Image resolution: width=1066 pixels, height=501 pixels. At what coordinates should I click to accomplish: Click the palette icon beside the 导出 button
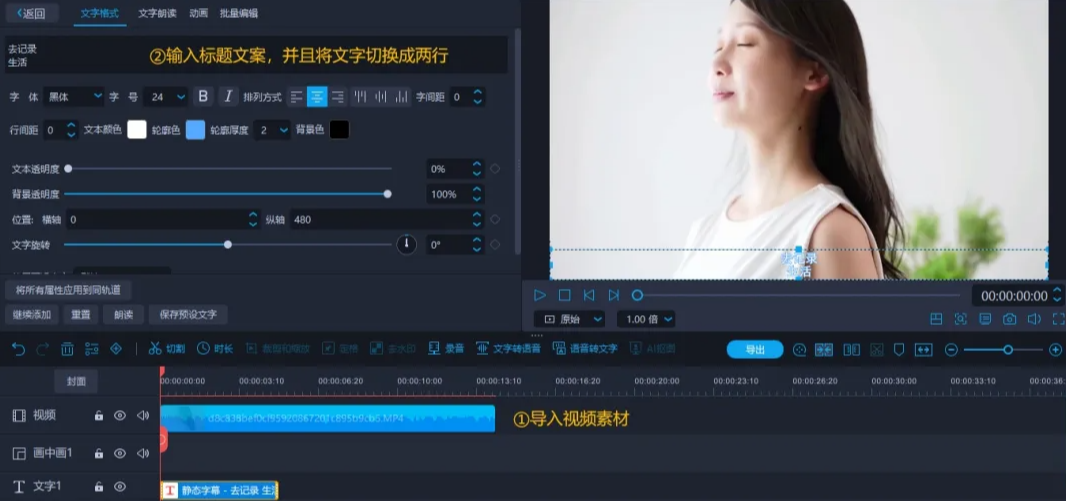click(x=800, y=349)
